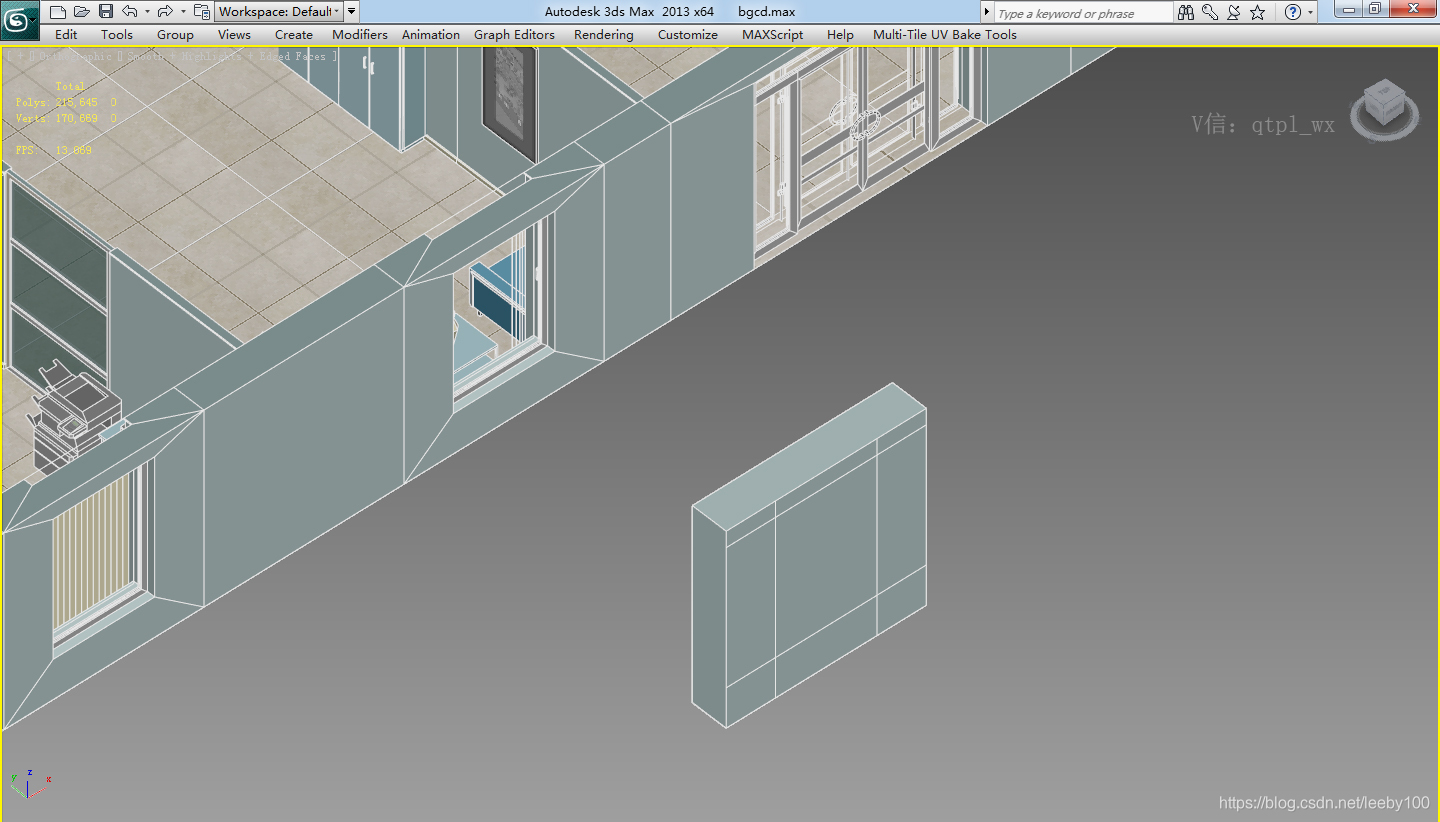1440x822 pixels.
Task: Open the undo history dropdown arrow
Action: point(147,12)
